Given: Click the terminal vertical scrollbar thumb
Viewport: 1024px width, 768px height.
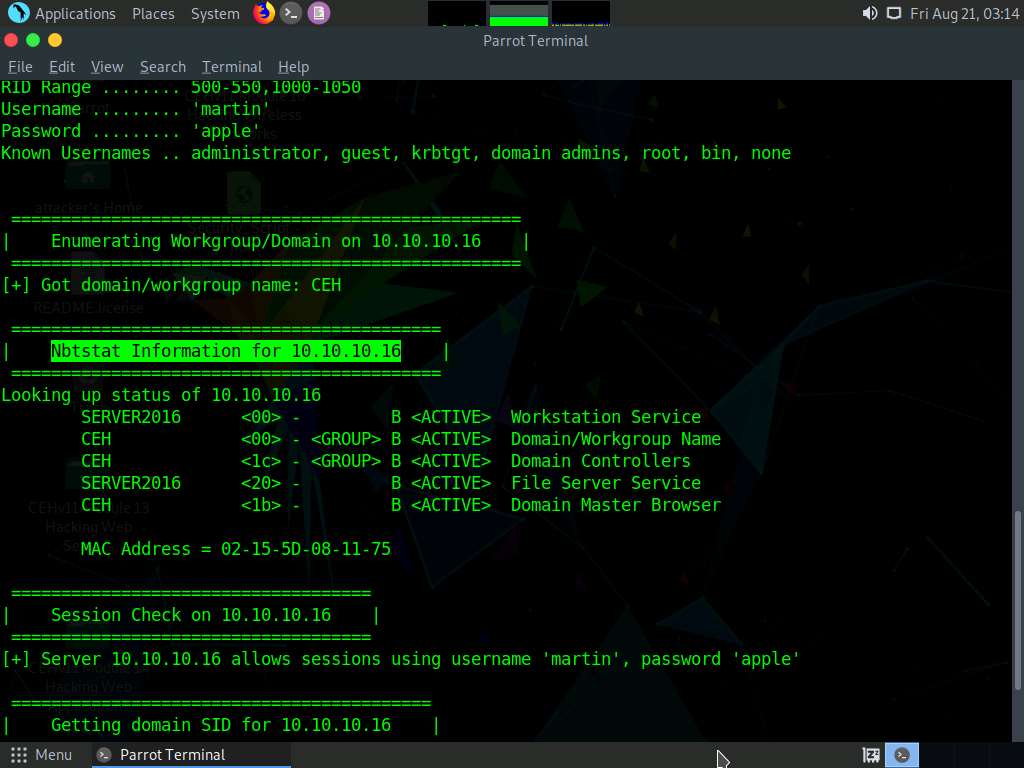Looking at the screenshot, I should tap(1017, 600).
